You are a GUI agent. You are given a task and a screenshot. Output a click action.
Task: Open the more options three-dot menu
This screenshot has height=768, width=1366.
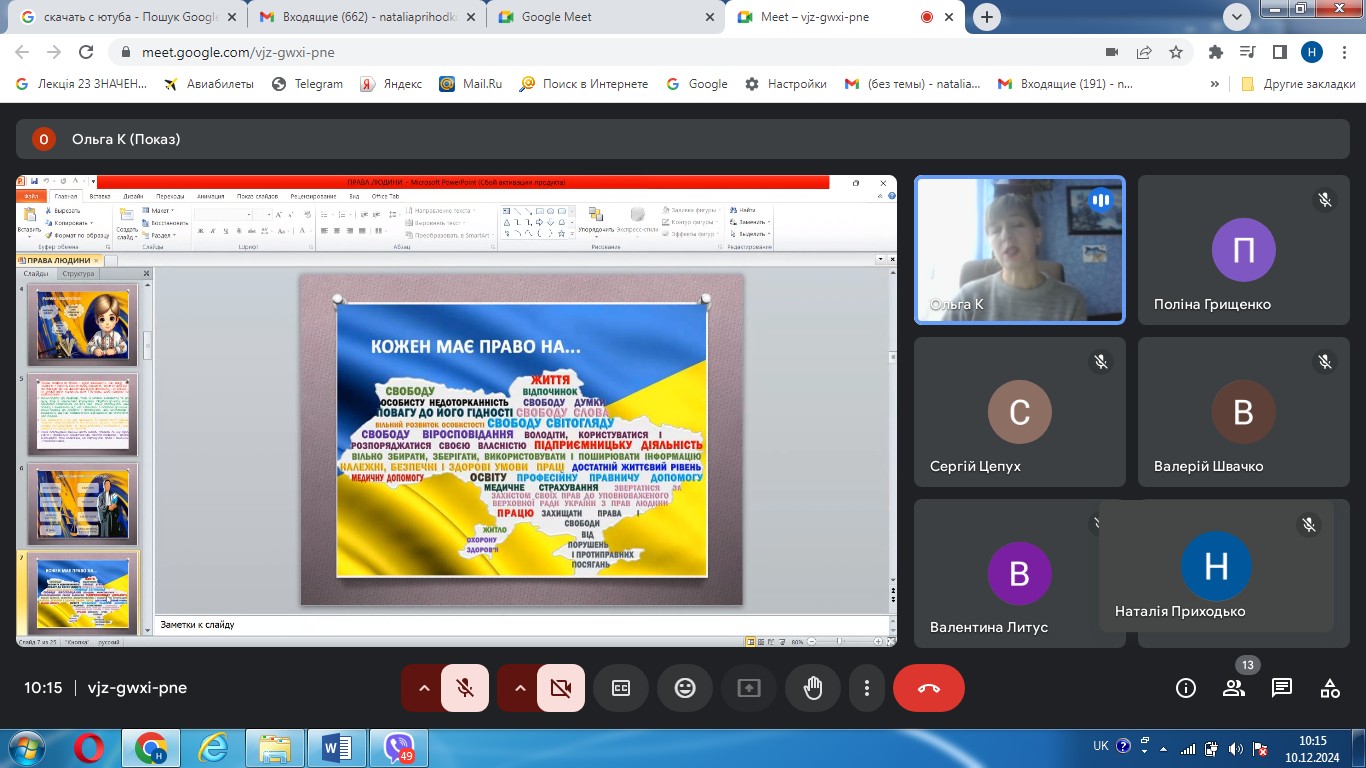pos(867,688)
